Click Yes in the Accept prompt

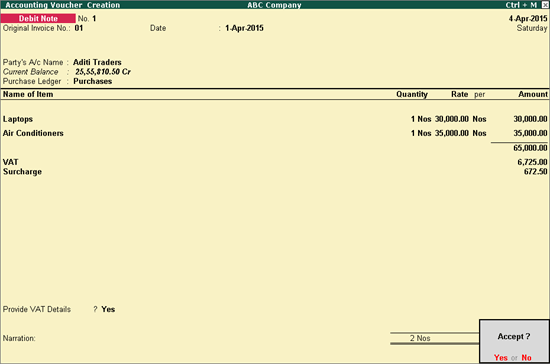pos(501,357)
